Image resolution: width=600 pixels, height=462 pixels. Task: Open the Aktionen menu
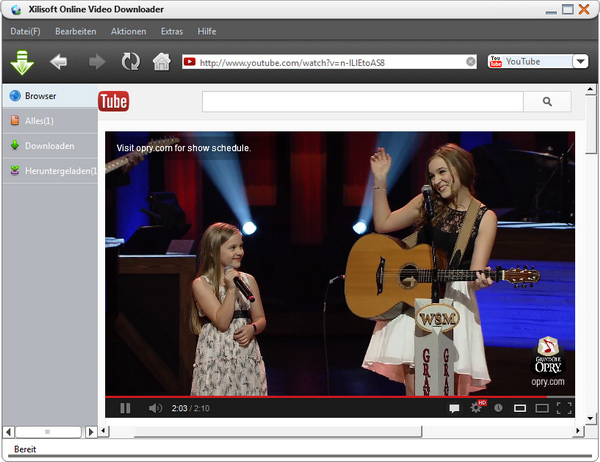[129, 31]
